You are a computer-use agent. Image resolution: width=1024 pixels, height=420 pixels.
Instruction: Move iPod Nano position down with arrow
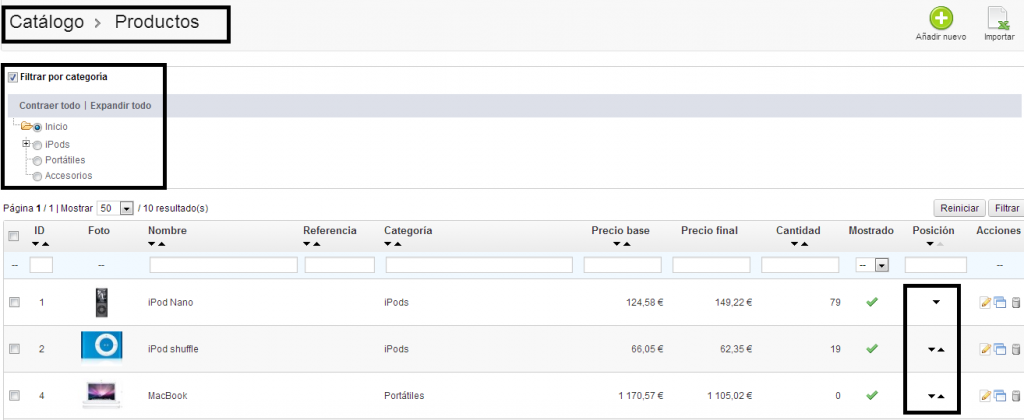[x=936, y=302]
